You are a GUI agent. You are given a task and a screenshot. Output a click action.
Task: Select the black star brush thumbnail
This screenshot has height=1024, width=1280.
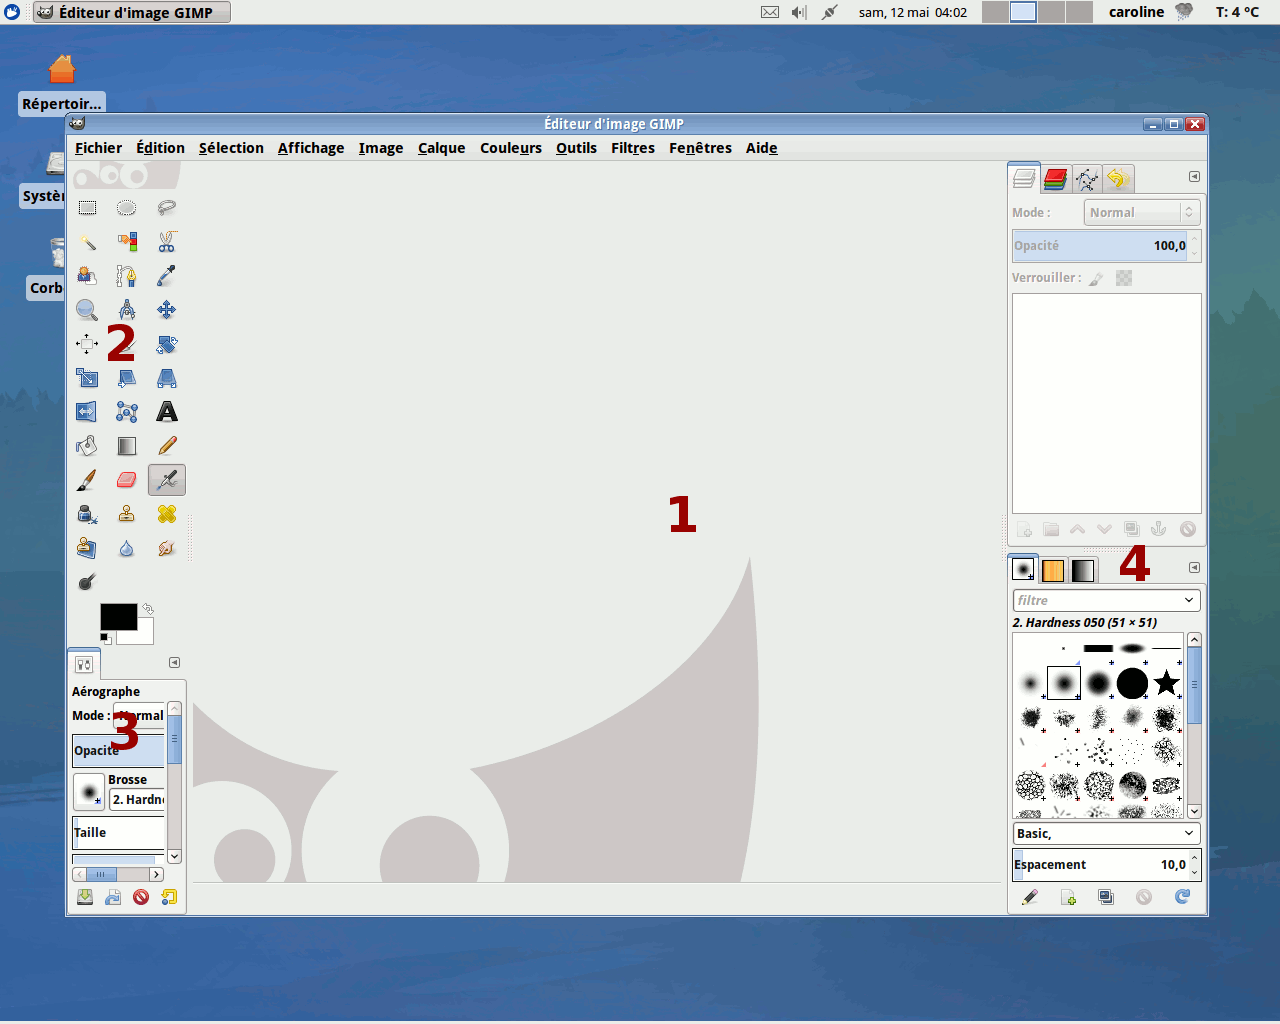(1166, 683)
